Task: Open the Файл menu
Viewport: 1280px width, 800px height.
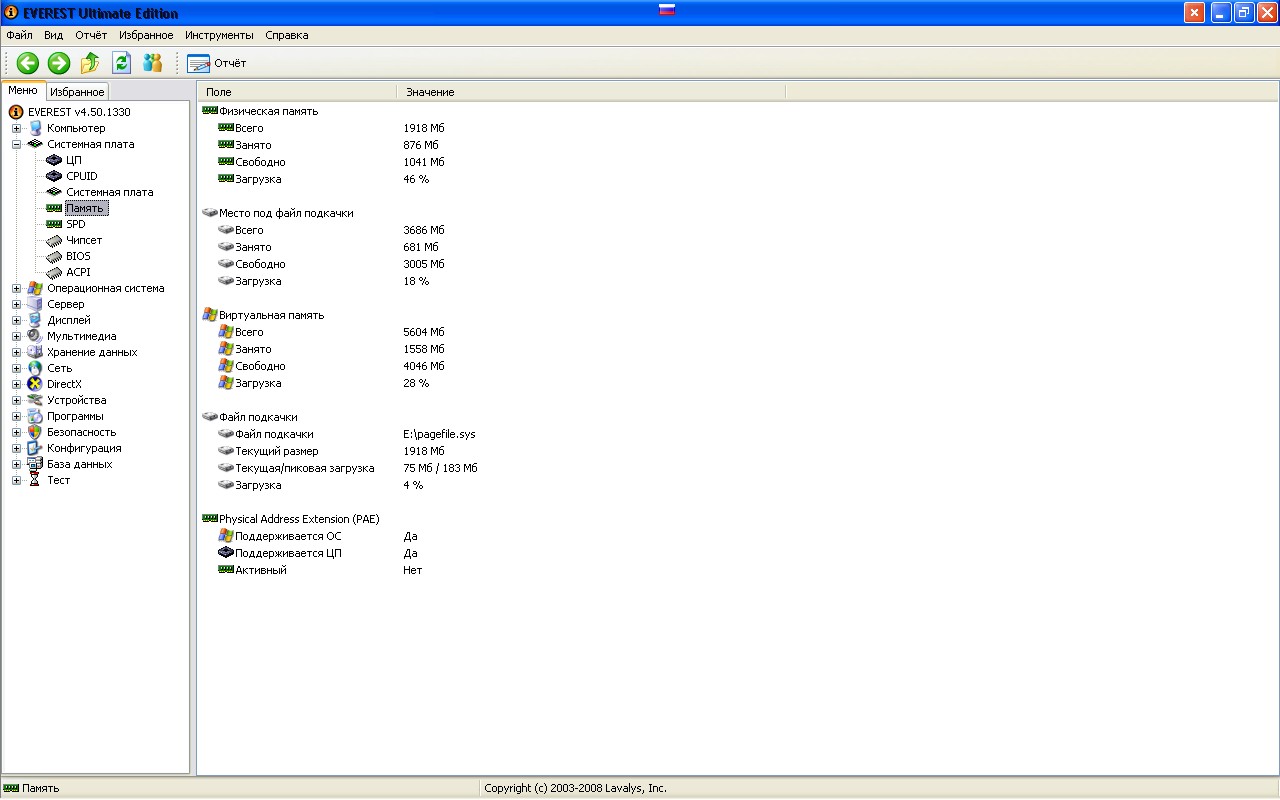Action: [19, 35]
